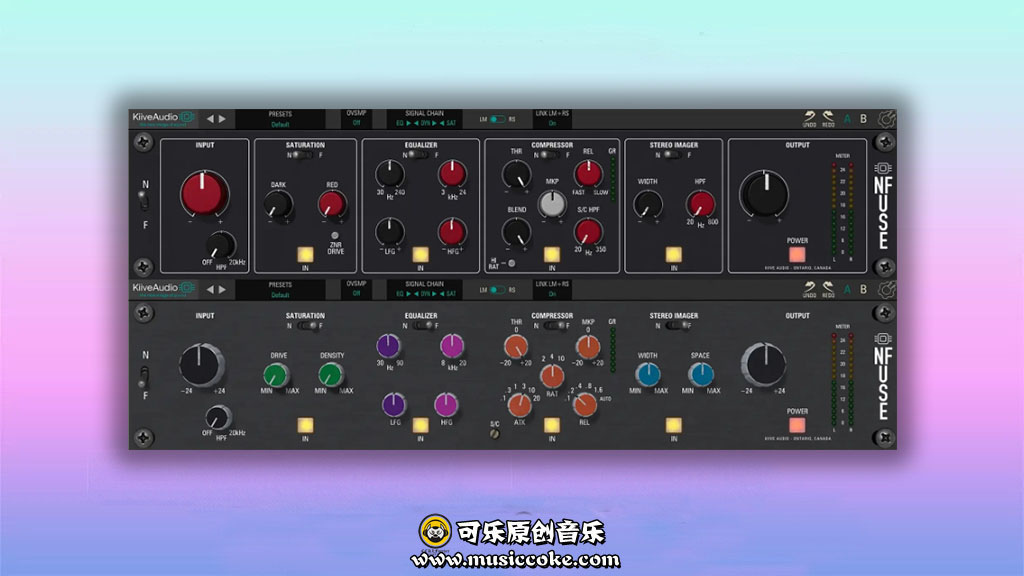
Task: Select A state in top NFuse unit
Action: pyautogui.click(x=847, y=119)
